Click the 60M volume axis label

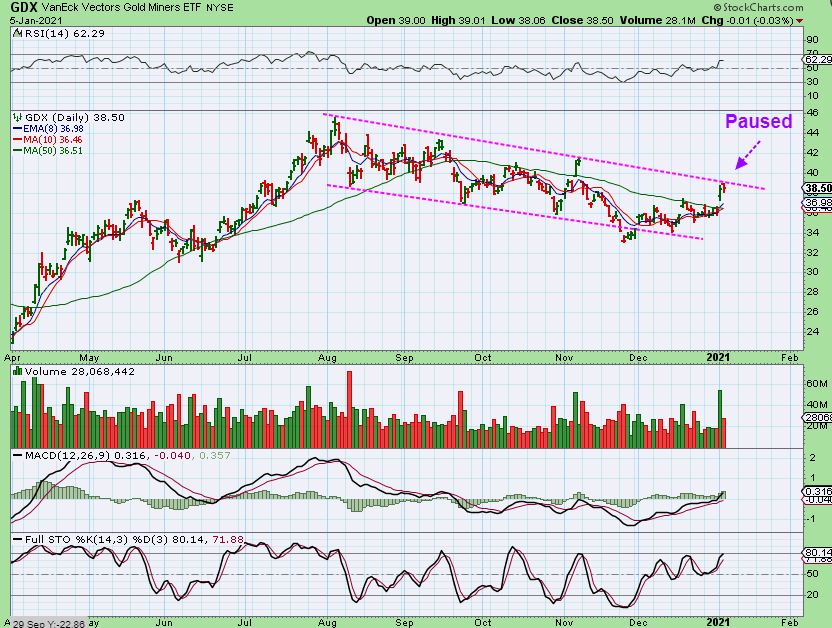[x=816, y=383]
